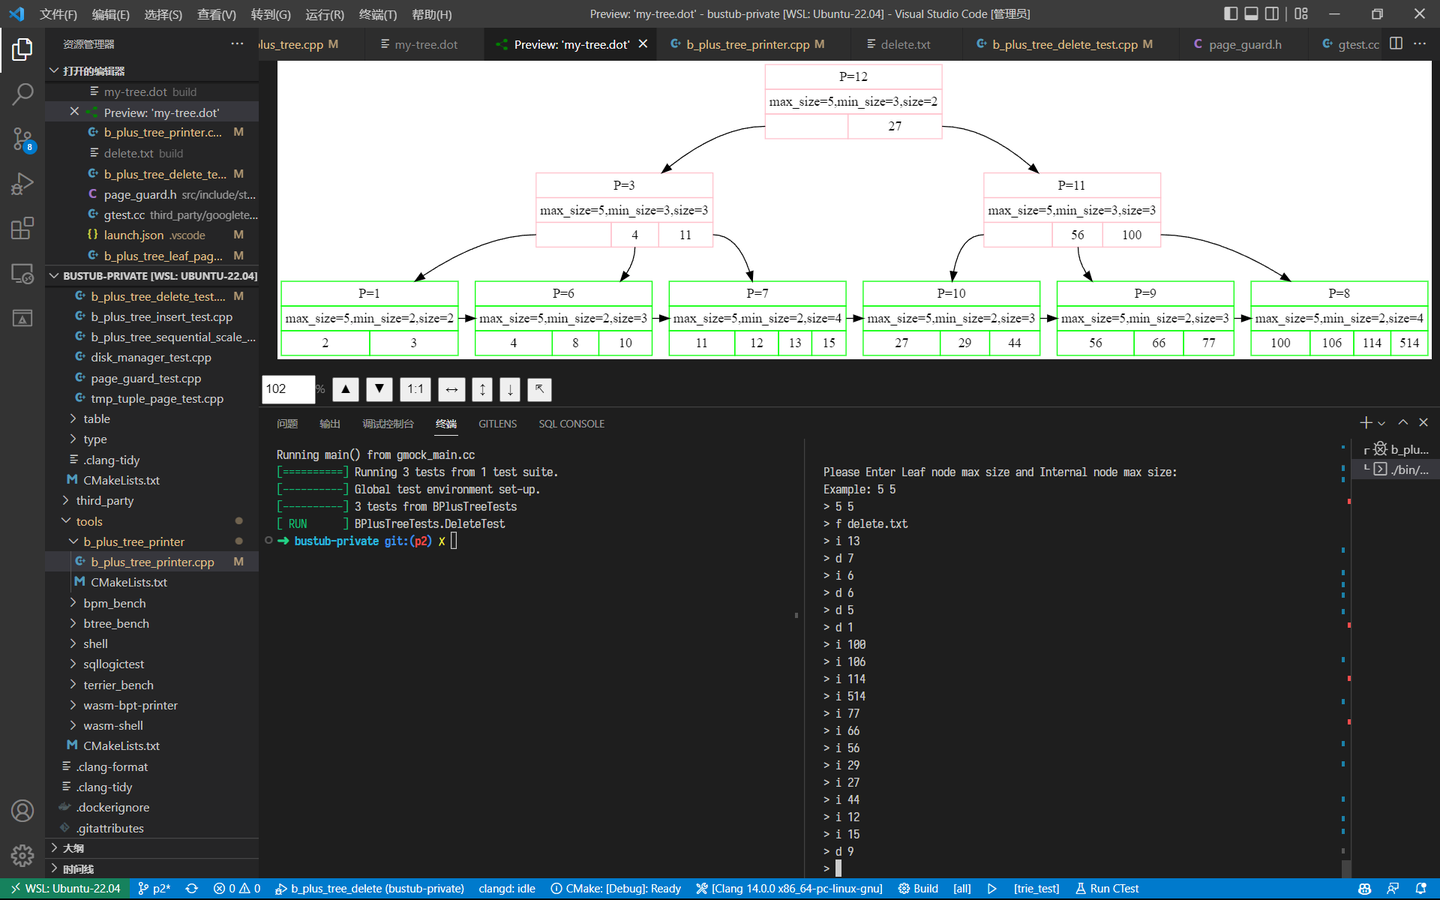Open the Source Control view

(x=22, y=139)
